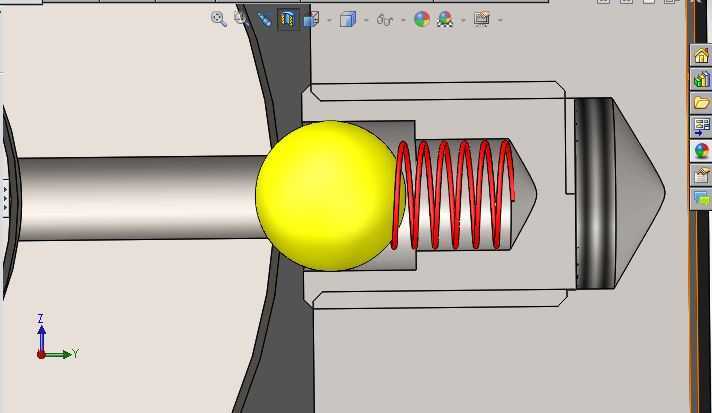Click the Hide/Show Items glasses icon
Image resolution: width=712 pixels, height=413 pixels.
tap(385, 20)
